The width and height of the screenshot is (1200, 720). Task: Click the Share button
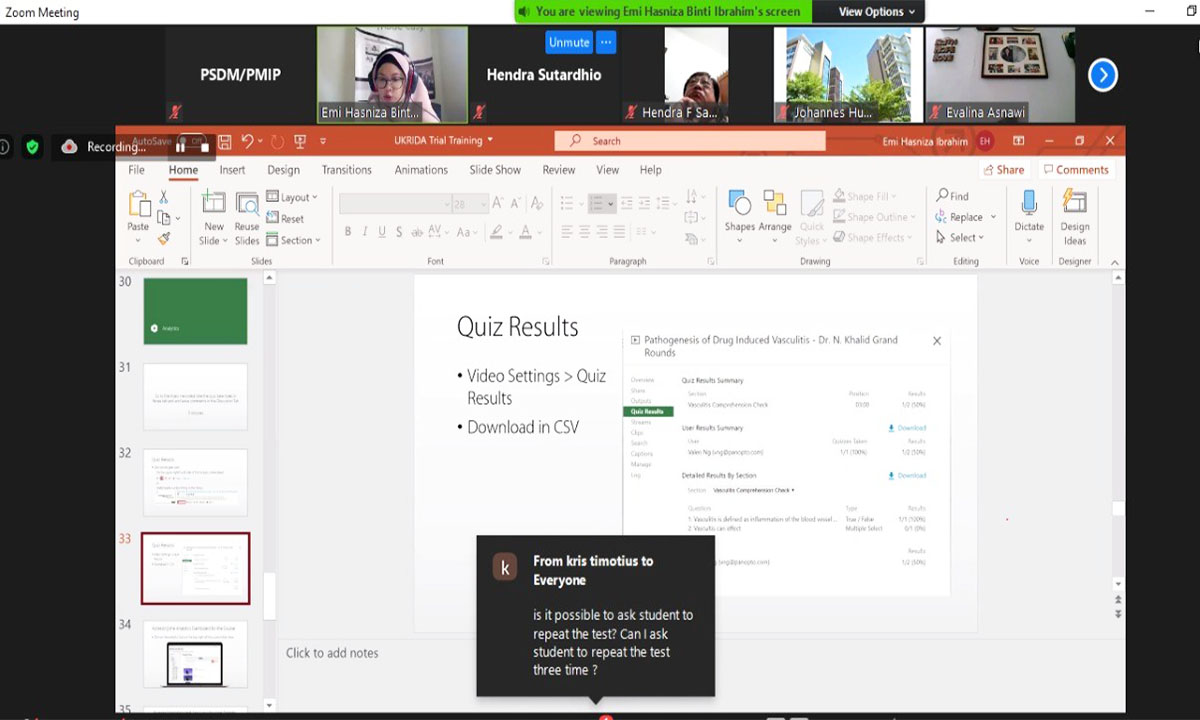(x=1003, y=170)
